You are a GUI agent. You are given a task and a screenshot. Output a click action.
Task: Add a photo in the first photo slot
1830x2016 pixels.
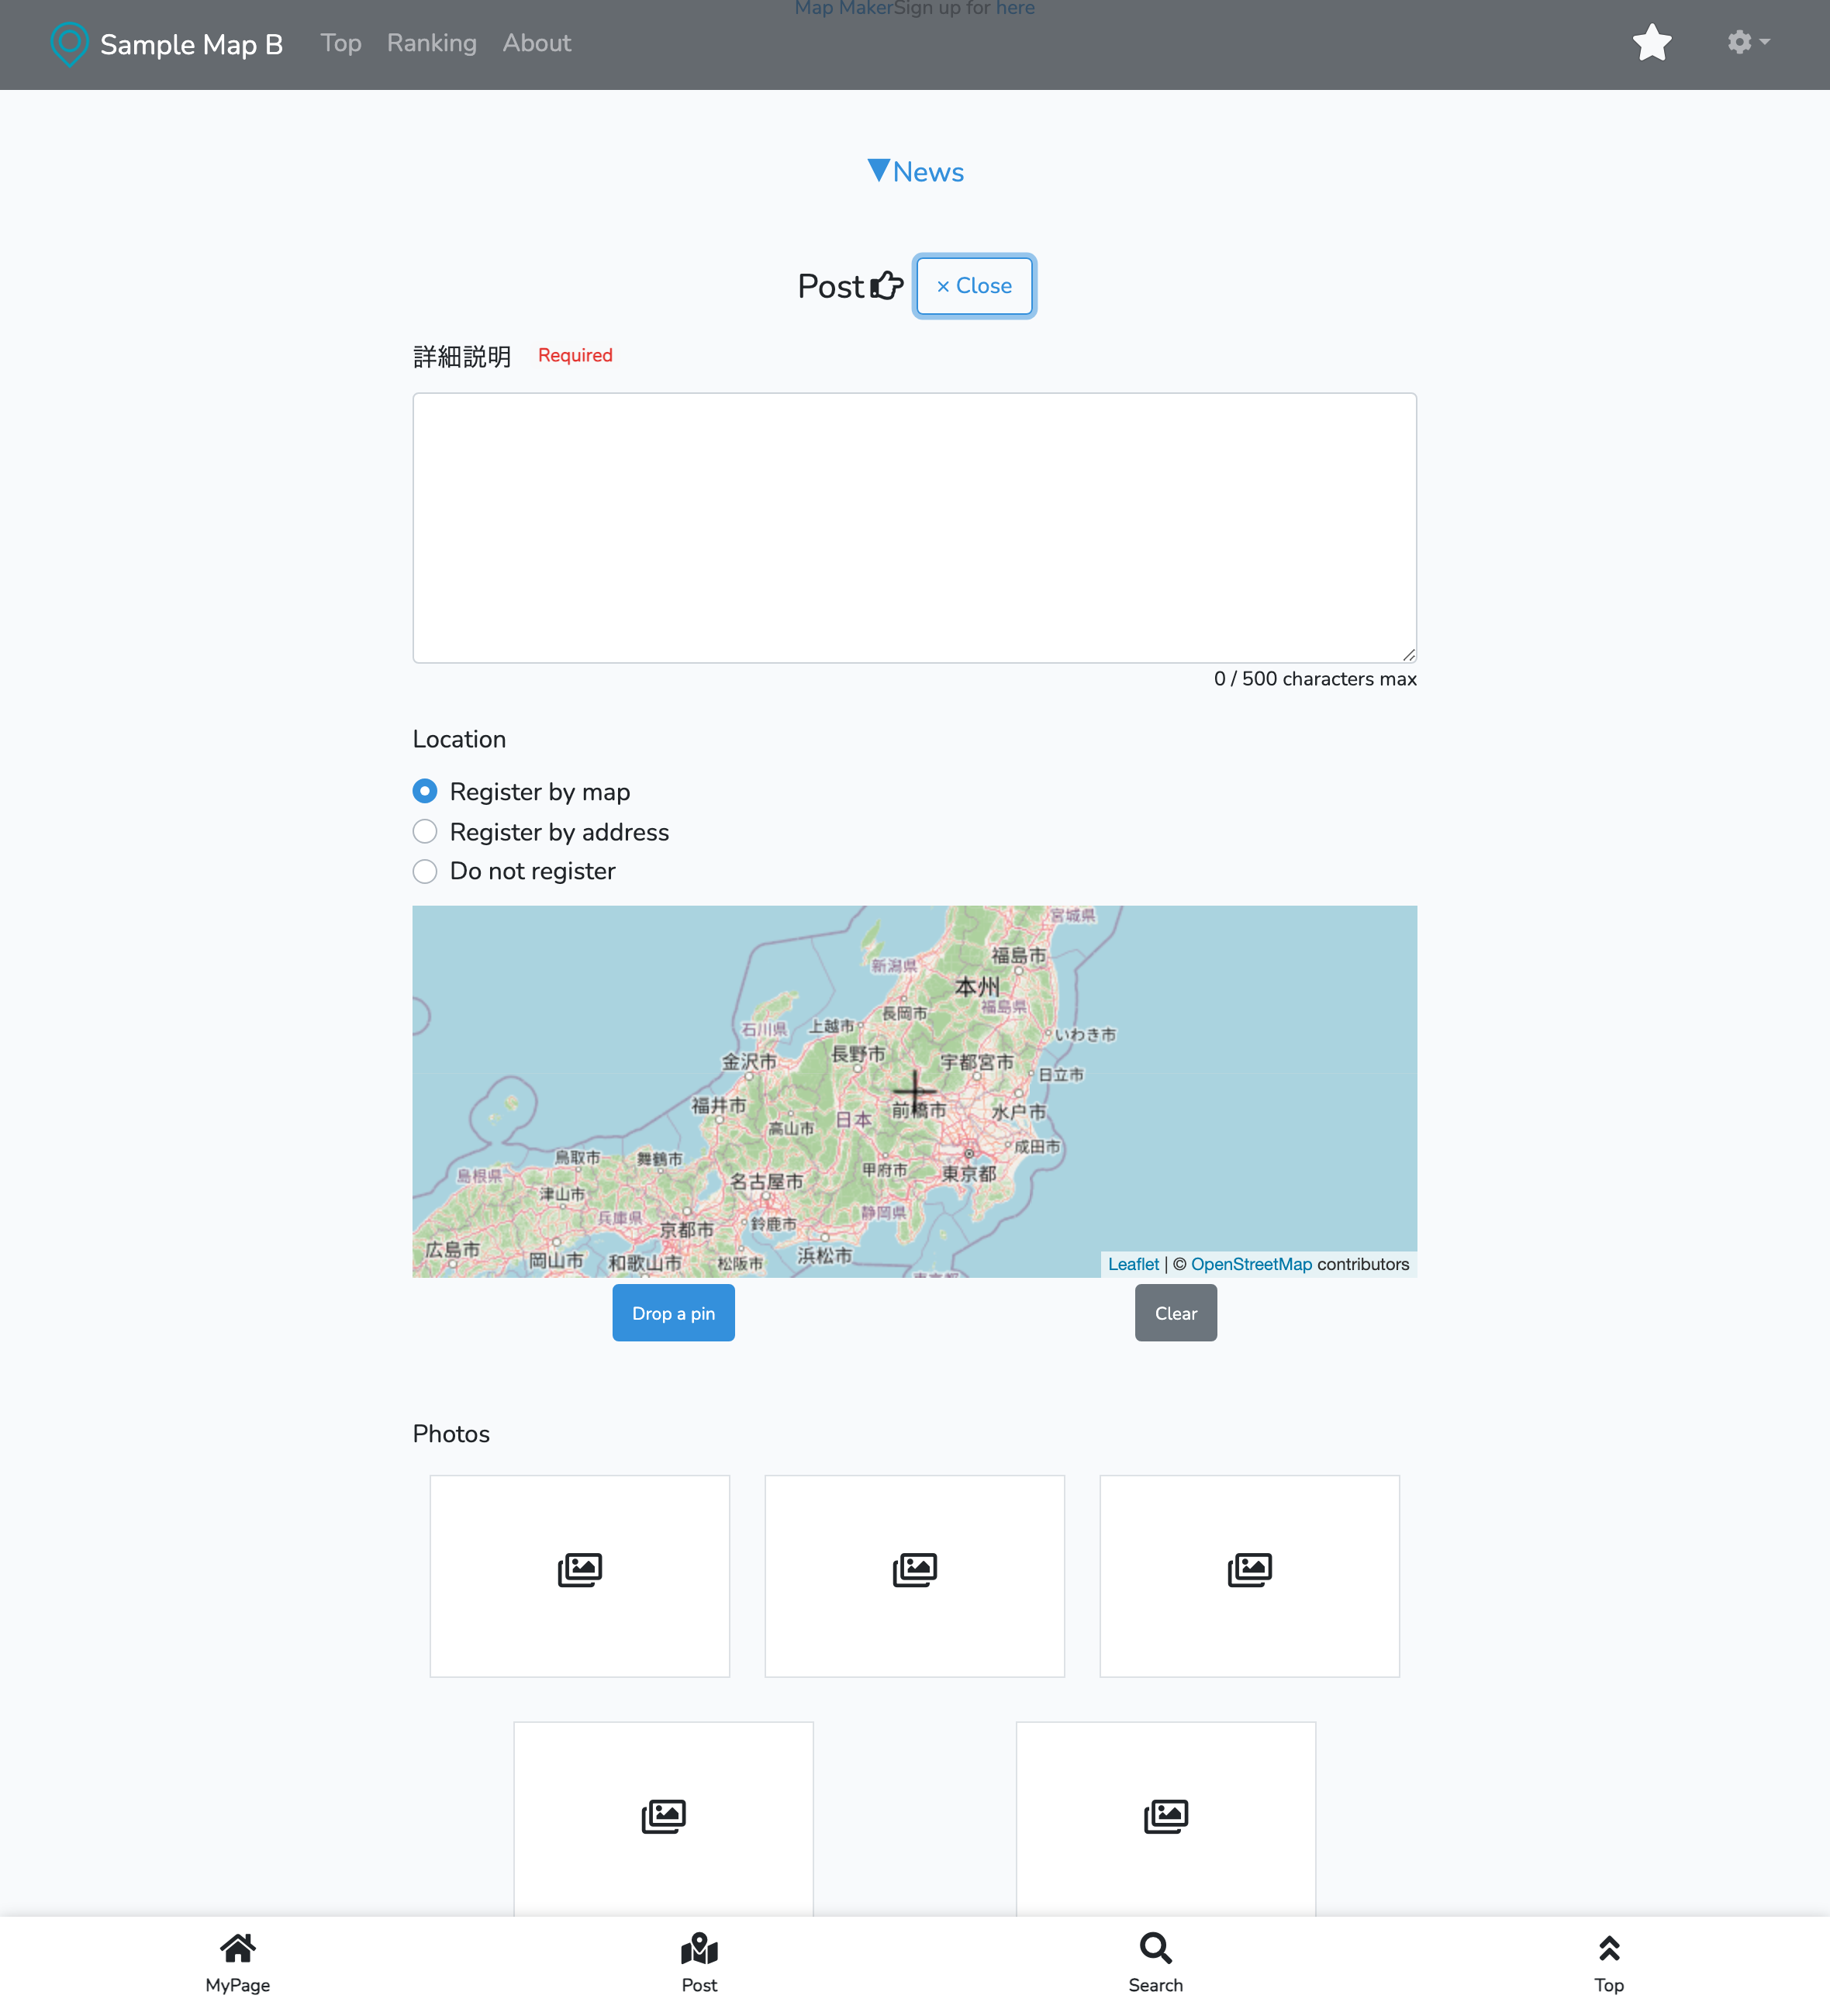click(580, 1576)
